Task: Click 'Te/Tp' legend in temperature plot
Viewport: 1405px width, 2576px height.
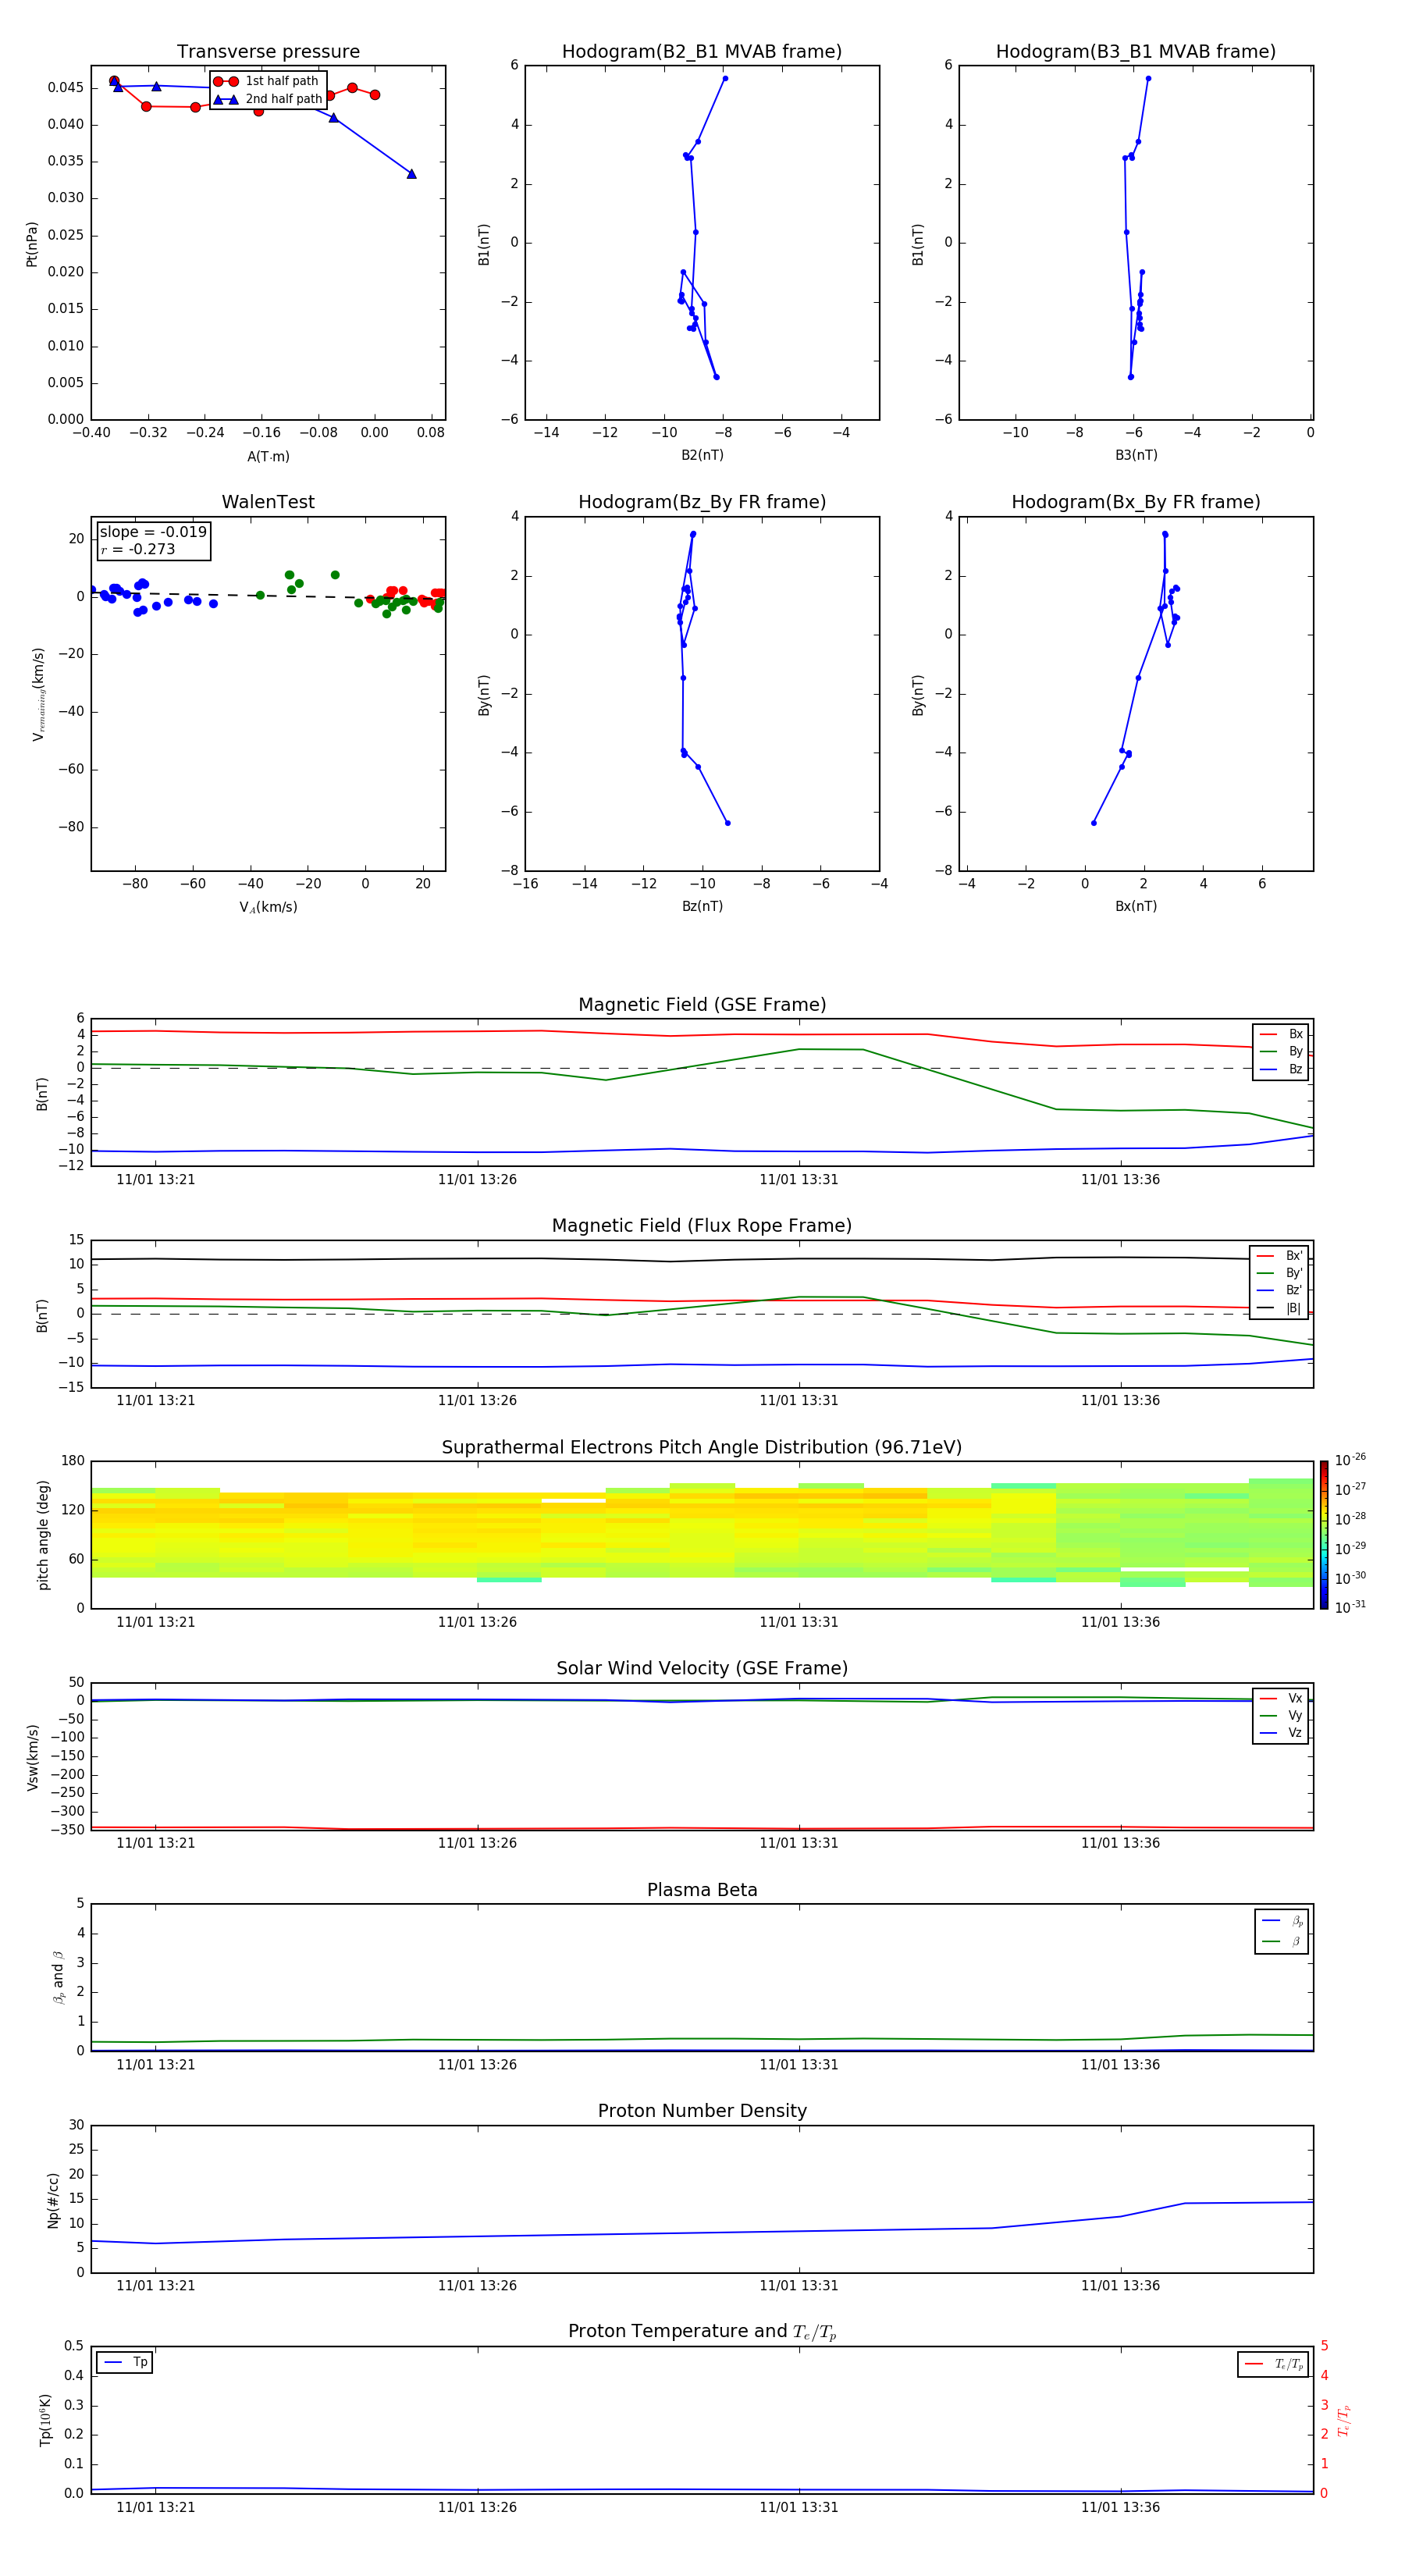Action: point(1273,2364)
